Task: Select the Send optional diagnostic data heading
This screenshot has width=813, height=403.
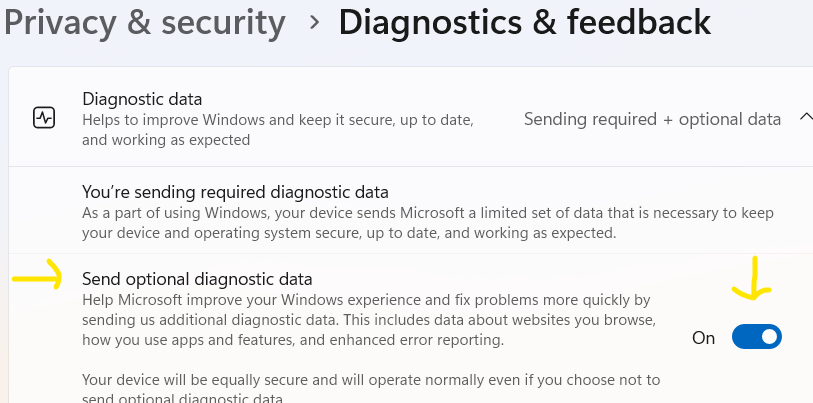Action: (197, 279)
